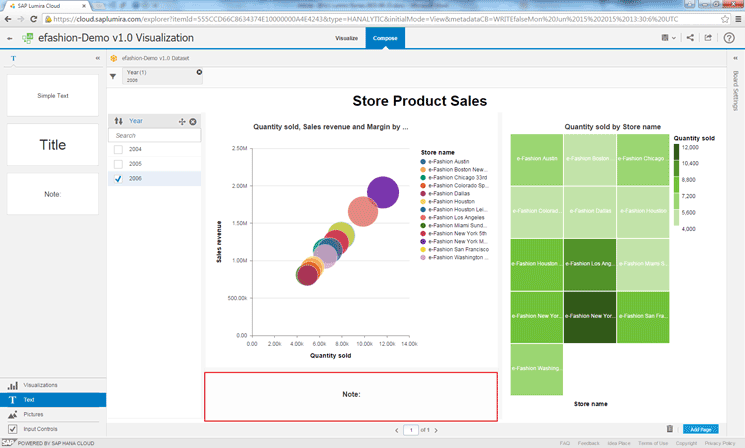Select the Text tab icon in left panel
The image size is (745, 448).
coord(13,58)
